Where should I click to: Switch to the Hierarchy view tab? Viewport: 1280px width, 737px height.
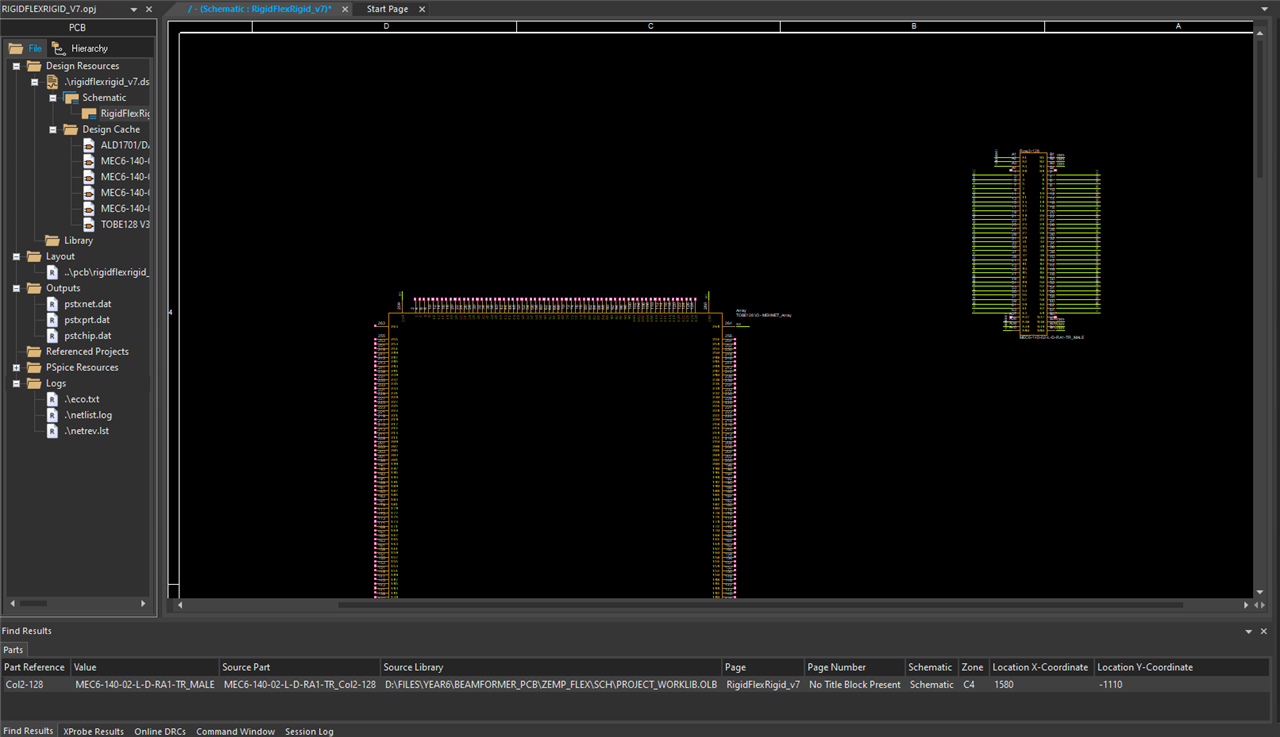pyautogui.click(x=80, y=48)
